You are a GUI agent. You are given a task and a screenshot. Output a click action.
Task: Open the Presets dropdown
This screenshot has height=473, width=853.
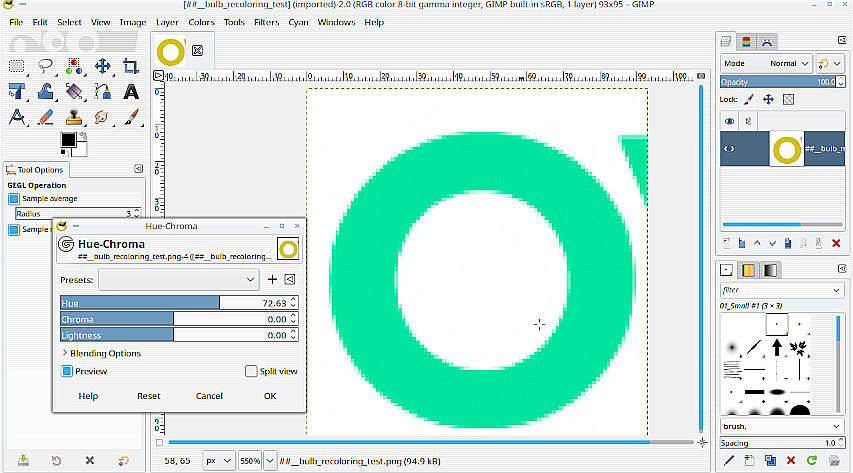coord(178,279)
